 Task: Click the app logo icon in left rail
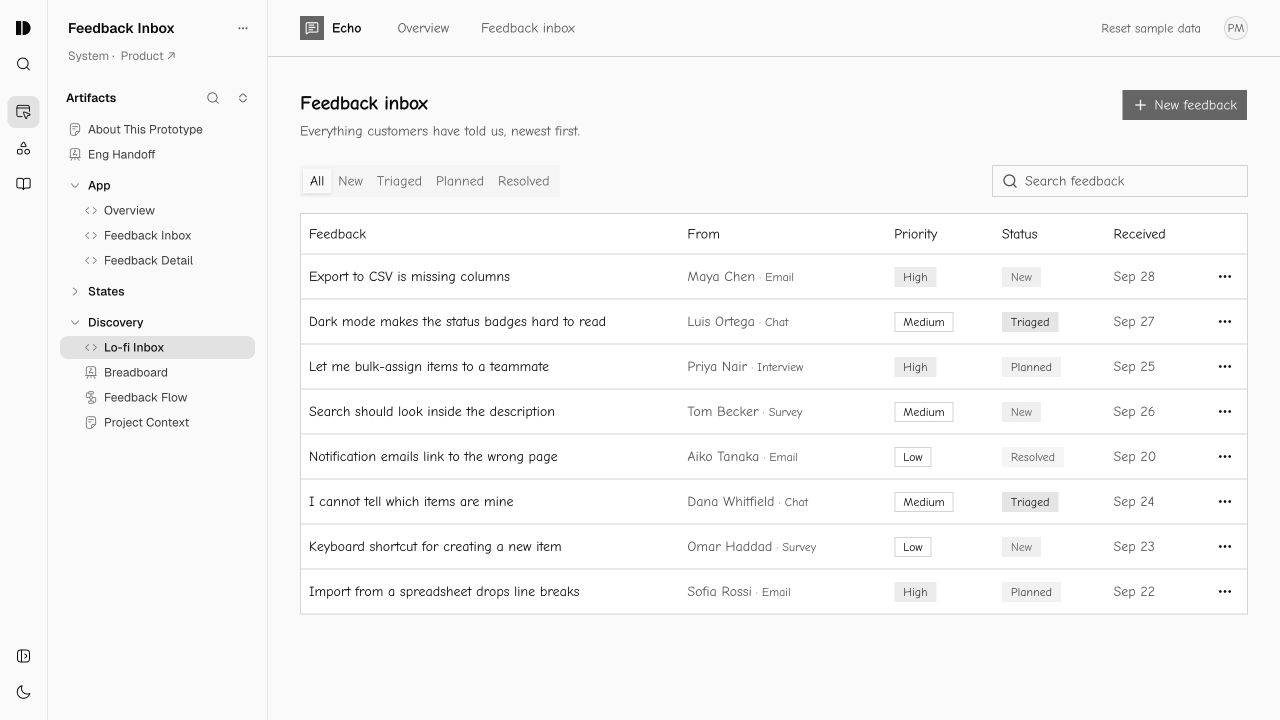pyautogui.click(x=23, y=28)
